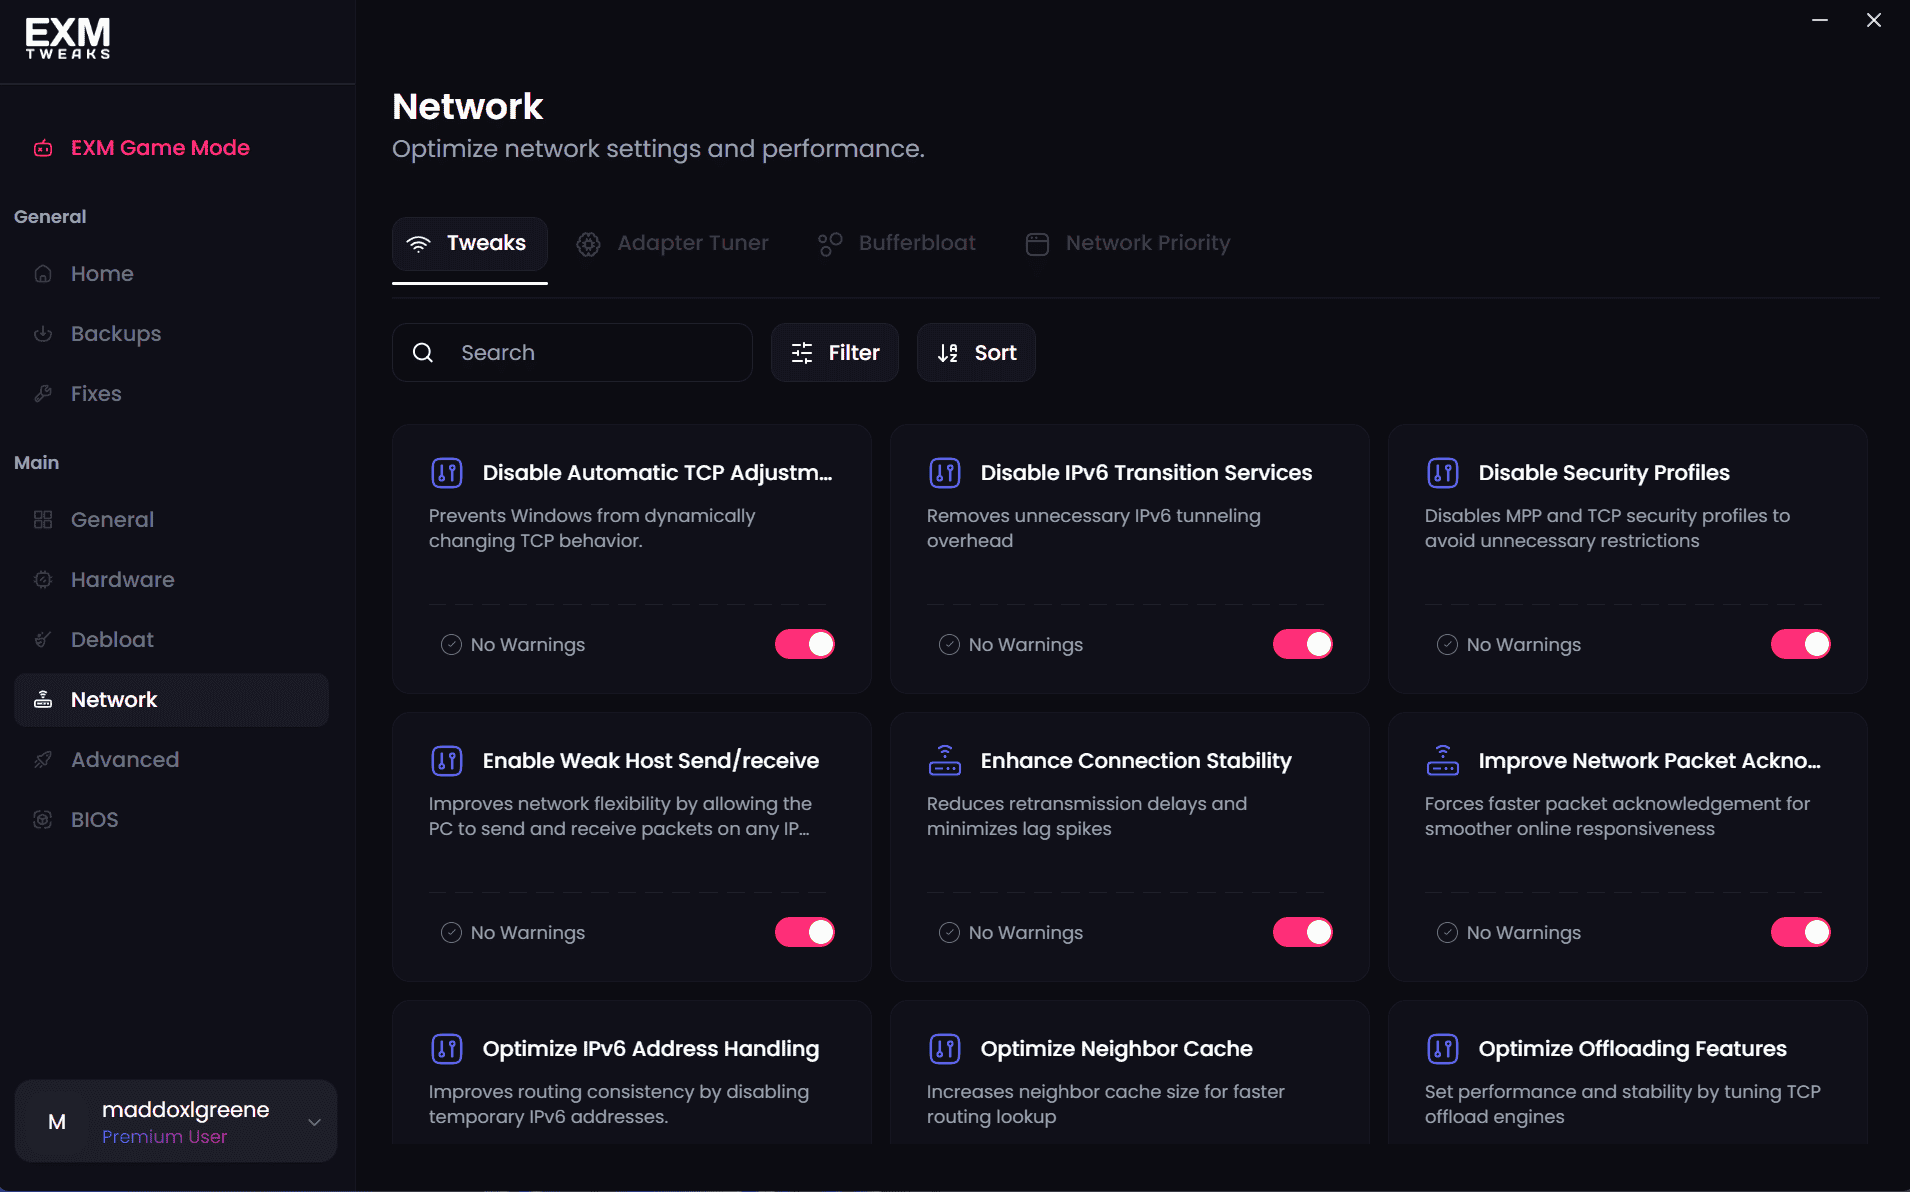Click the Hardware chip icon
1910x1192 pixels.
pyautogui.click(x=43, y=580)
